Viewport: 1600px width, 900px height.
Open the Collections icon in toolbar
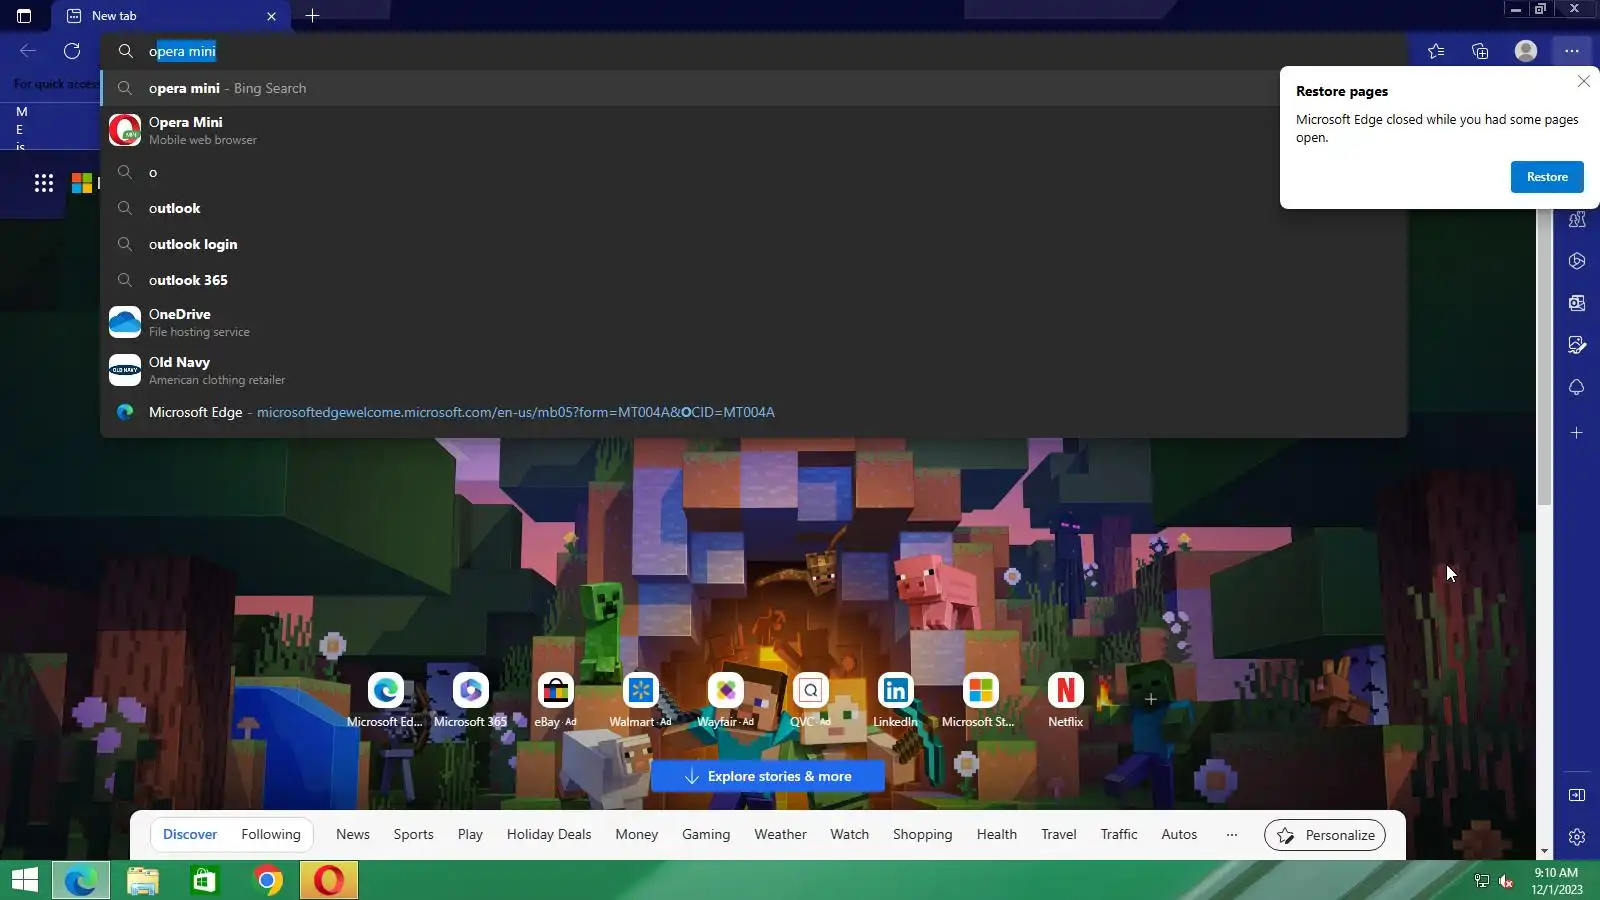[x=1480, y=51]
